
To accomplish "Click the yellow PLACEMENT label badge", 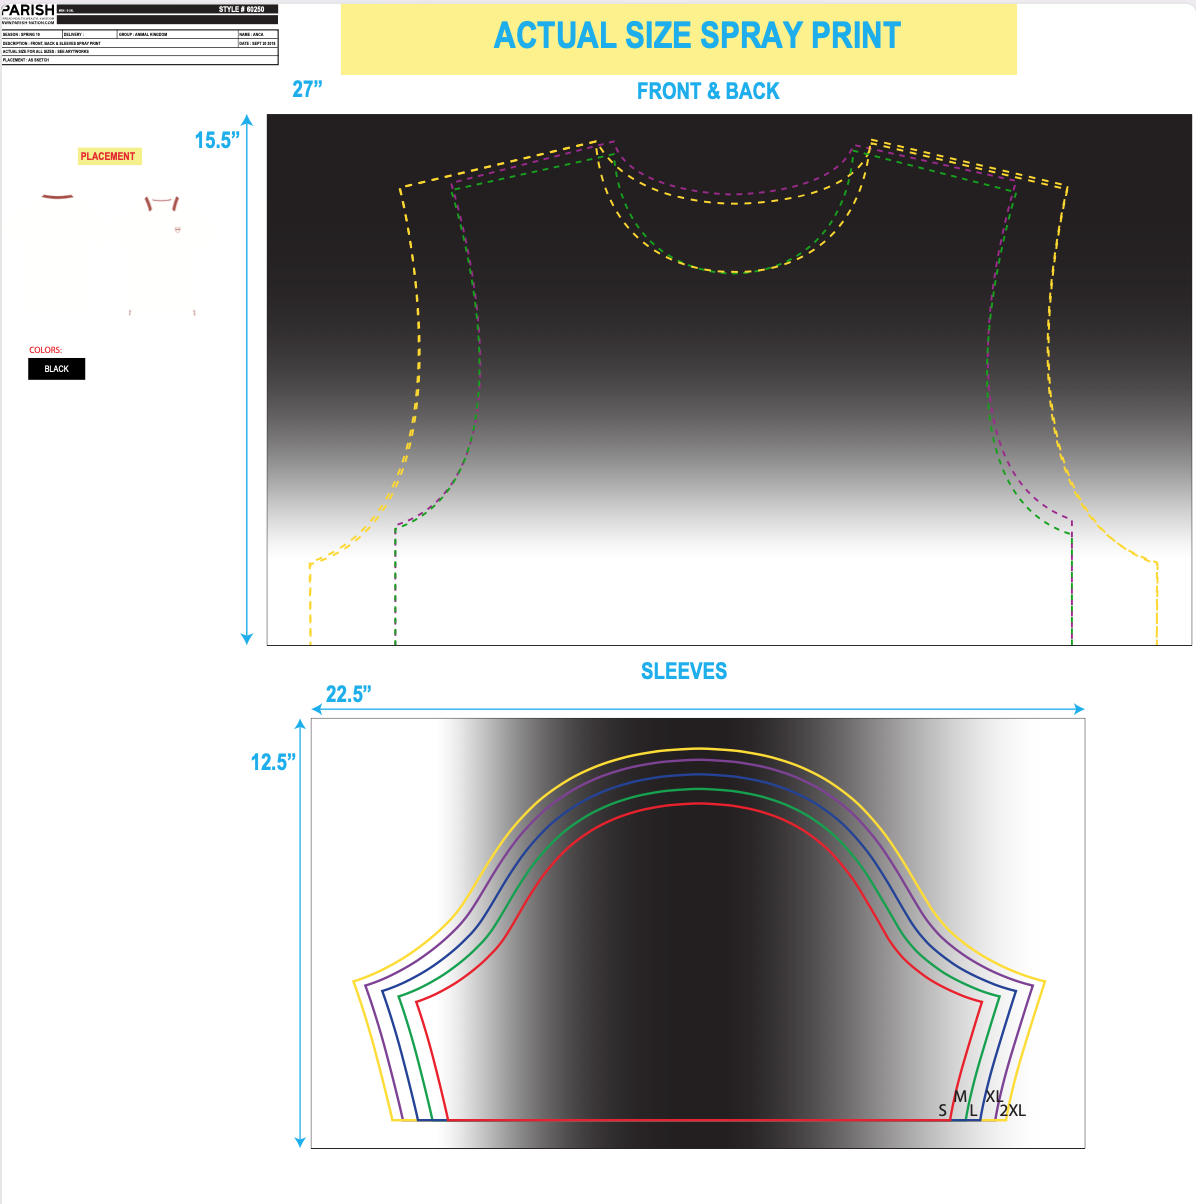I will point(108,156).
